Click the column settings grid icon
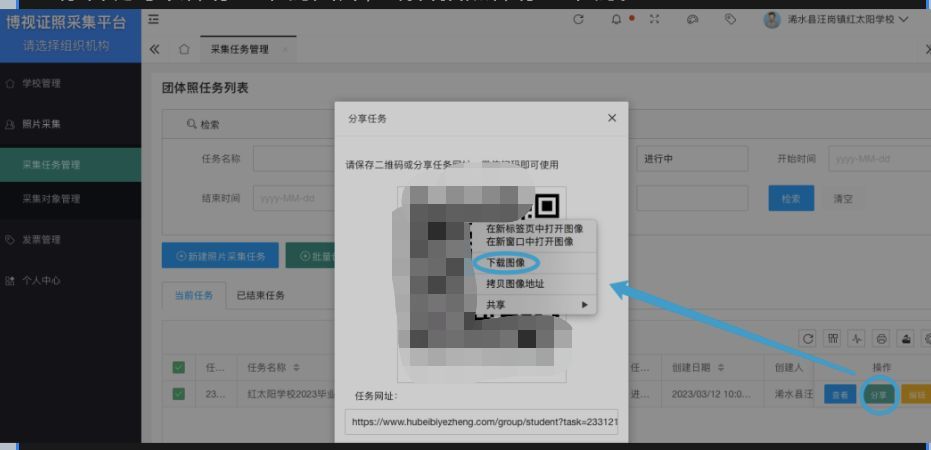The width and height of the screenshot is (931, 450). (833, 338)
